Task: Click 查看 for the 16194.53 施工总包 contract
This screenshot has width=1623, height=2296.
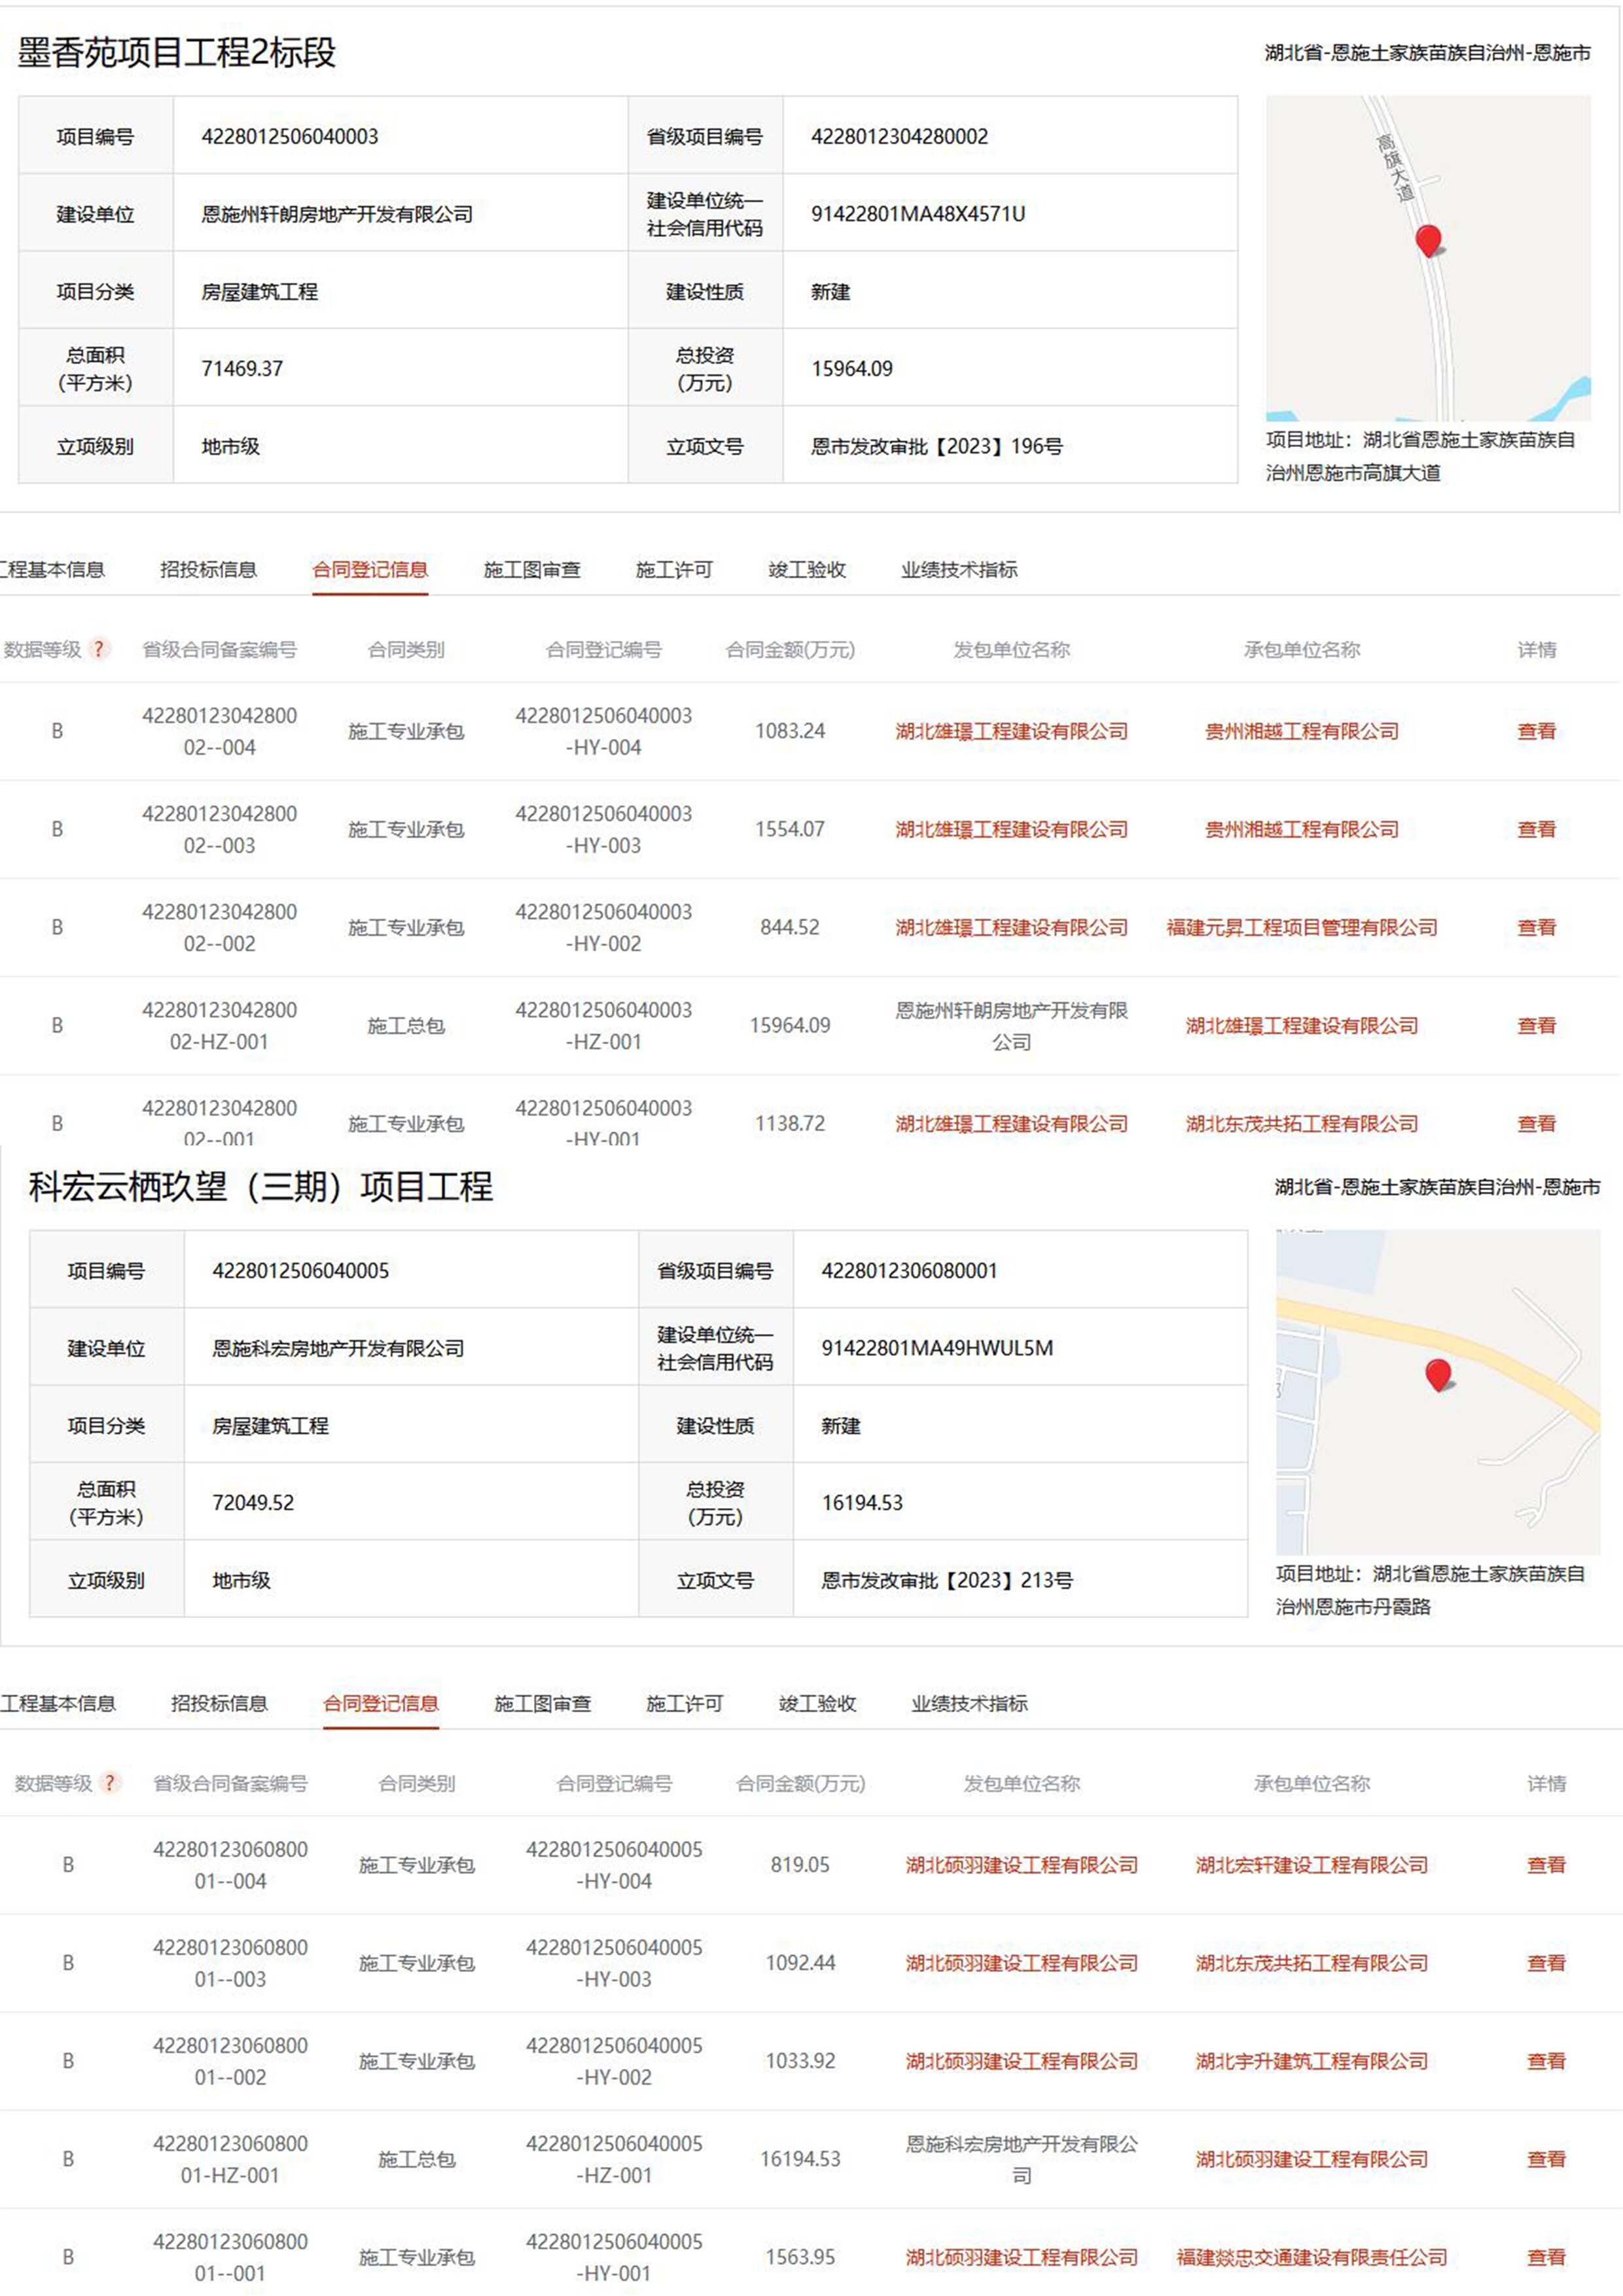Action: [x=1546, y=2159]
